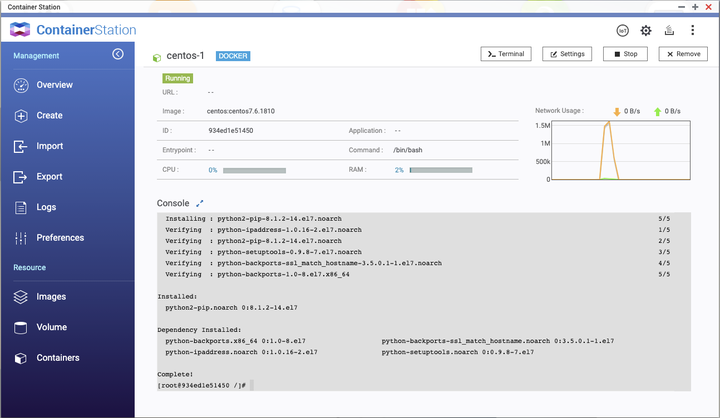Expand the Console with arrow icon
The image size is (720, 418).
[199, 203]
